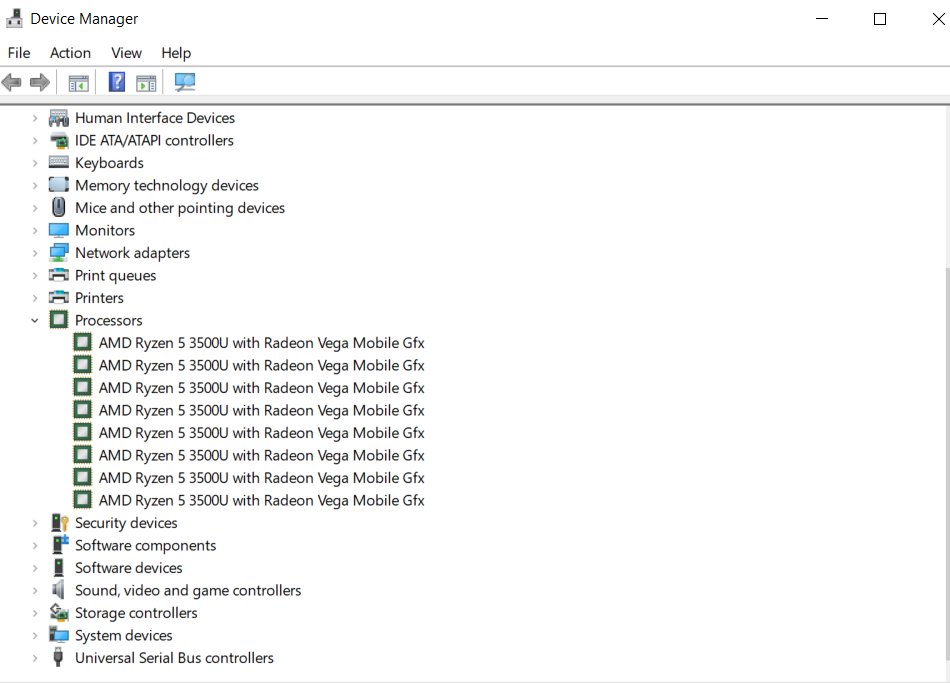
Task: Expand the IDE ATA/ATAPI controllers node
Action: (x=35, y=141)
